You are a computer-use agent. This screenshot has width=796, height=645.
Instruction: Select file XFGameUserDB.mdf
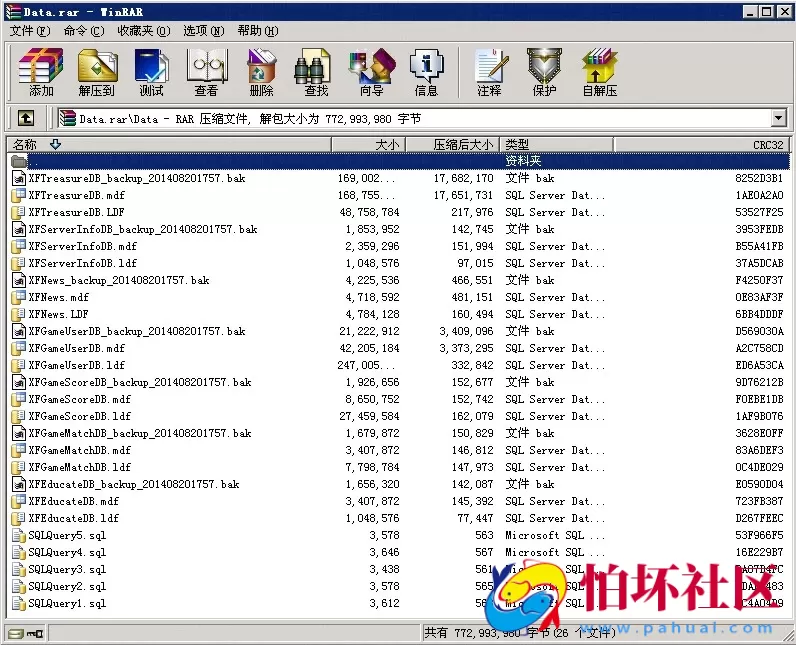pos(77,349)
